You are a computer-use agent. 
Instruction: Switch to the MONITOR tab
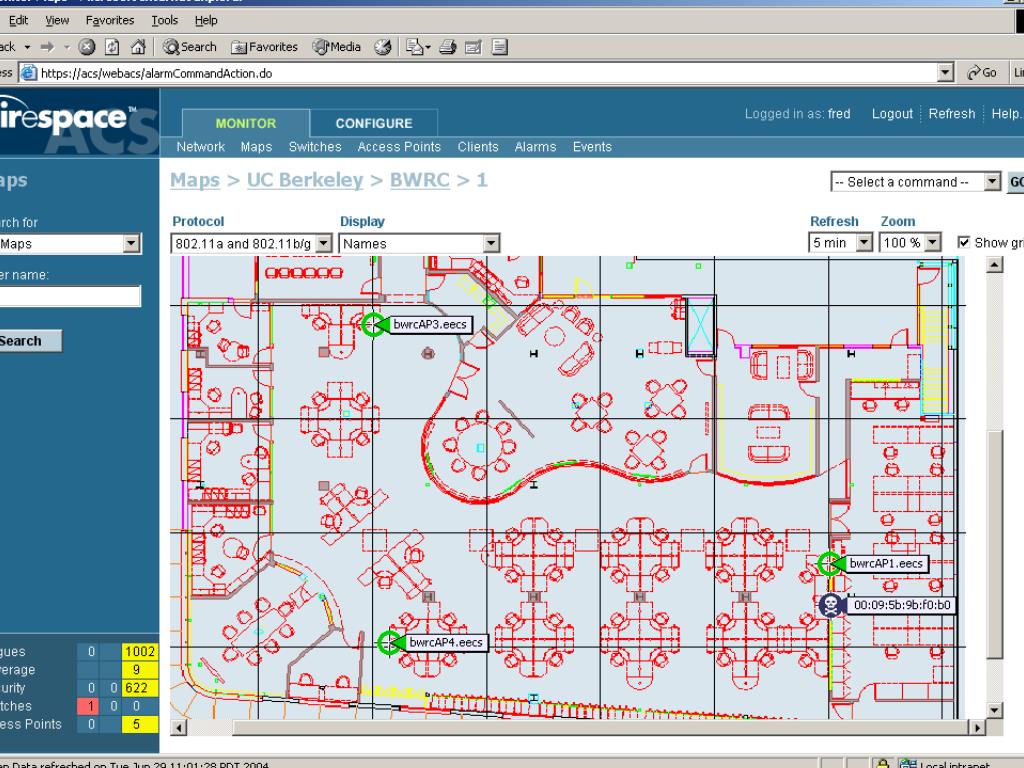tap(246, 123)
